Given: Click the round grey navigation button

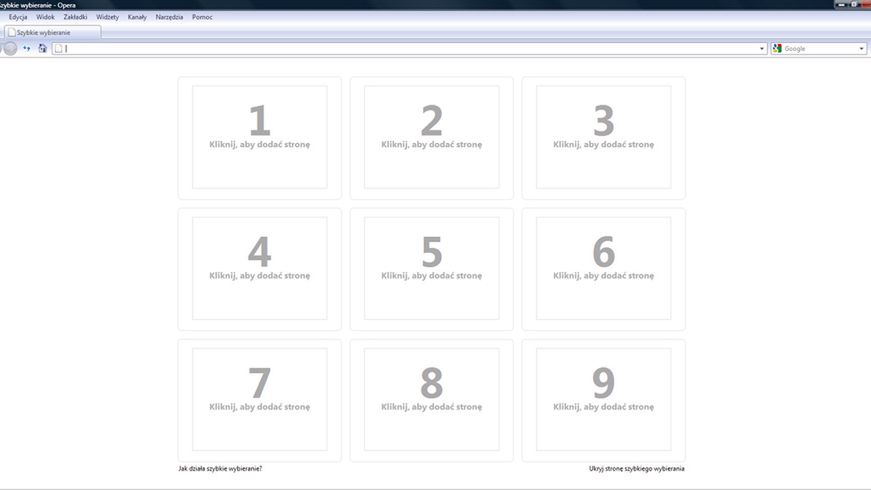Looking at the screenshot, I should tap(10, 49).
